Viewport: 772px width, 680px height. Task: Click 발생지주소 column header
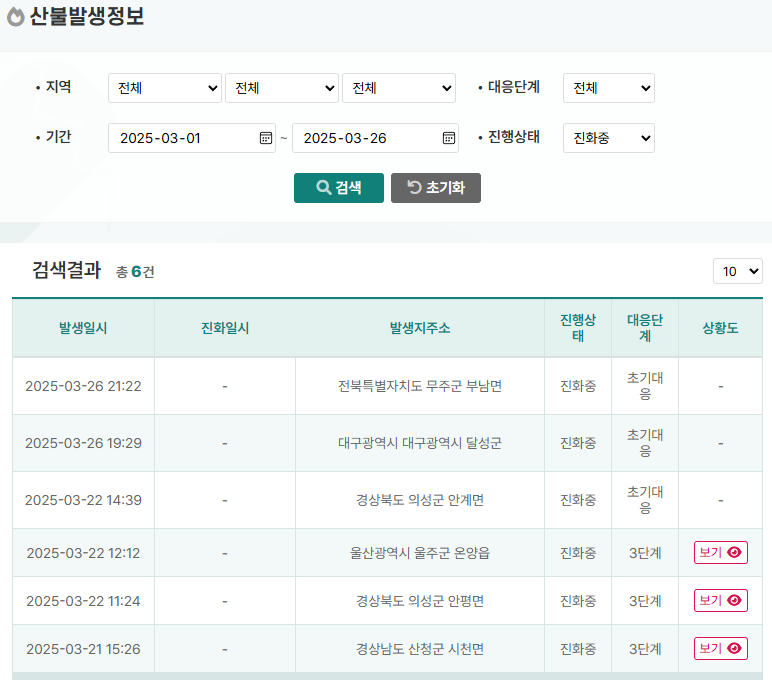(420, 328)
